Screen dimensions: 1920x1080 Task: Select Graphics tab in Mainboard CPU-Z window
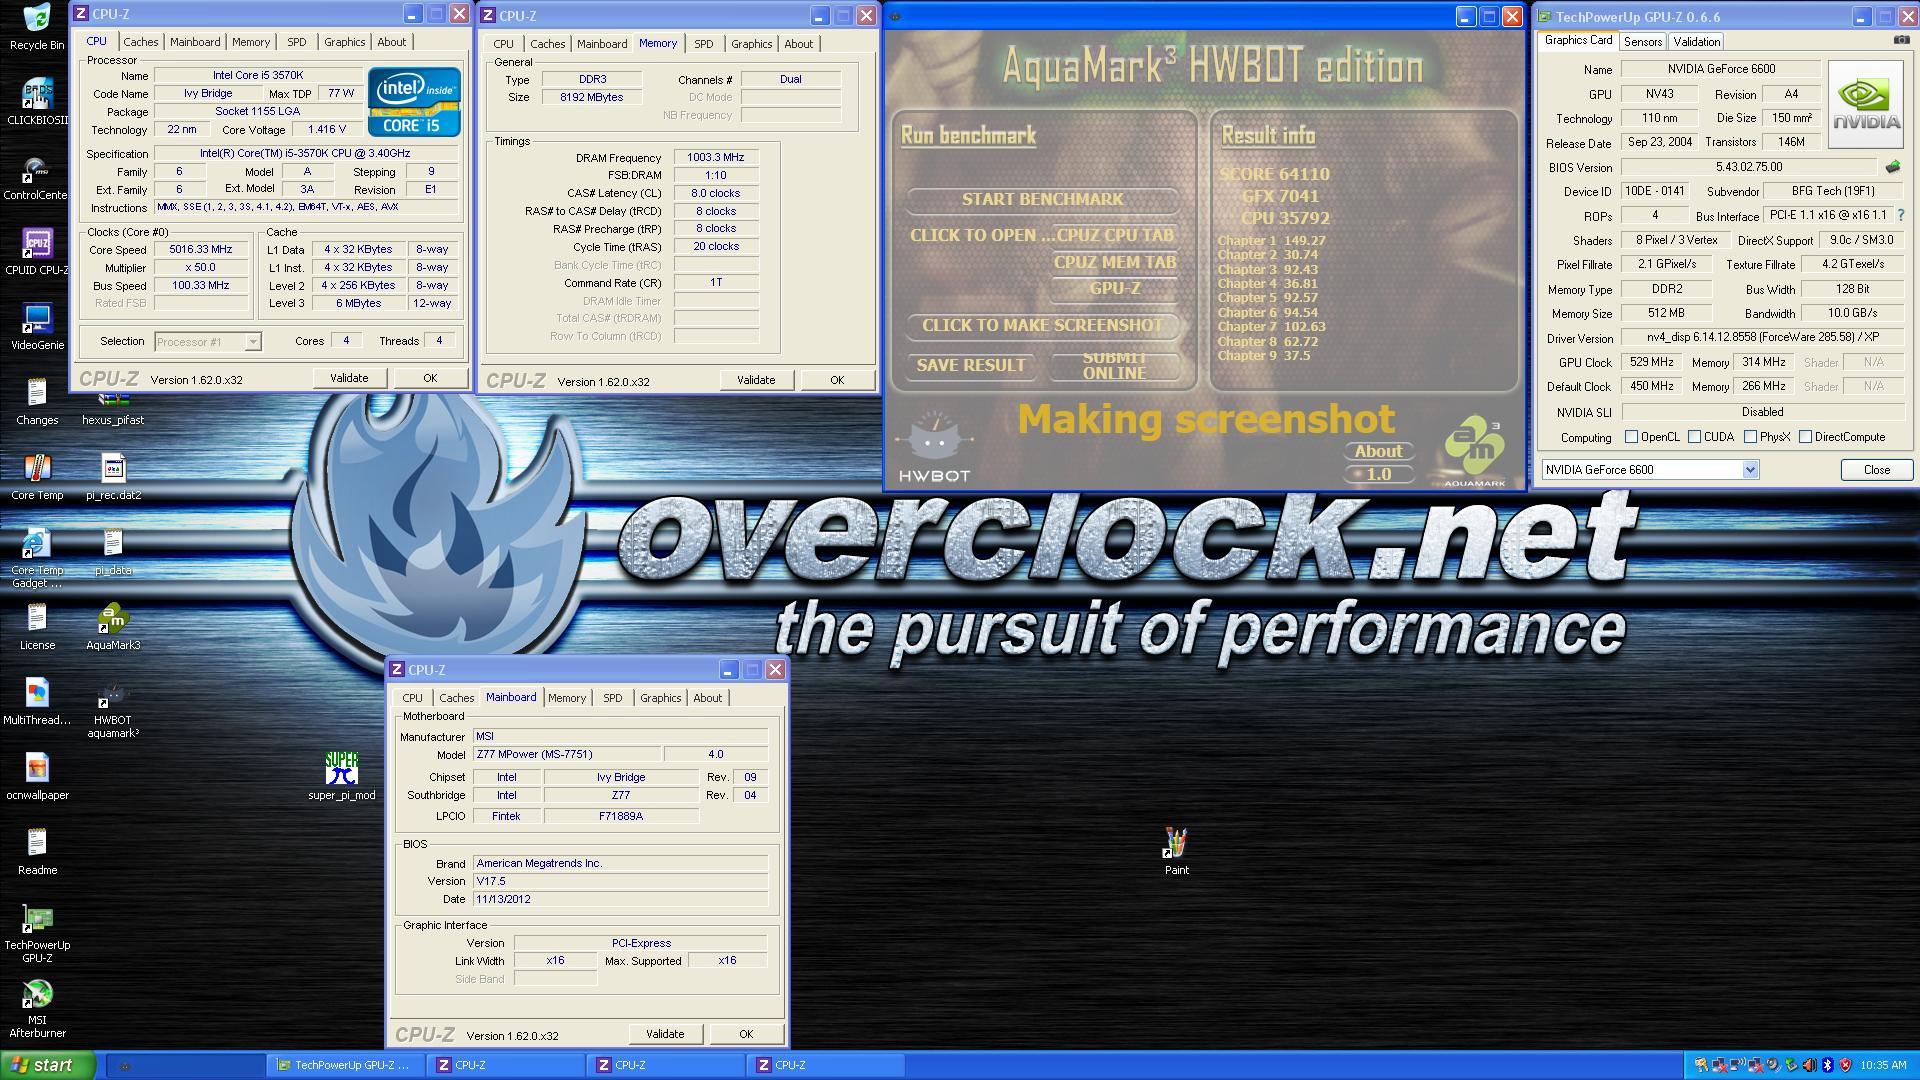[661, 698]
